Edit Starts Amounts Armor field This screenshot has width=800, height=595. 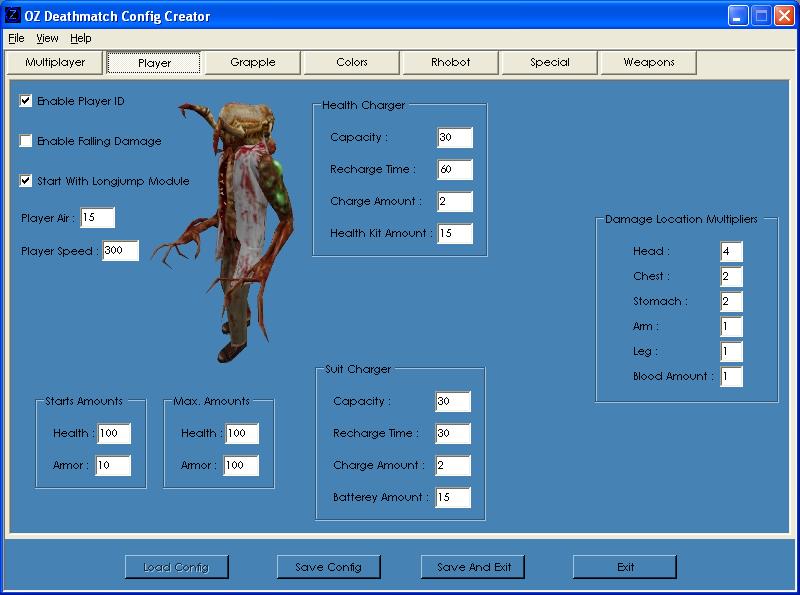[113, 465]
